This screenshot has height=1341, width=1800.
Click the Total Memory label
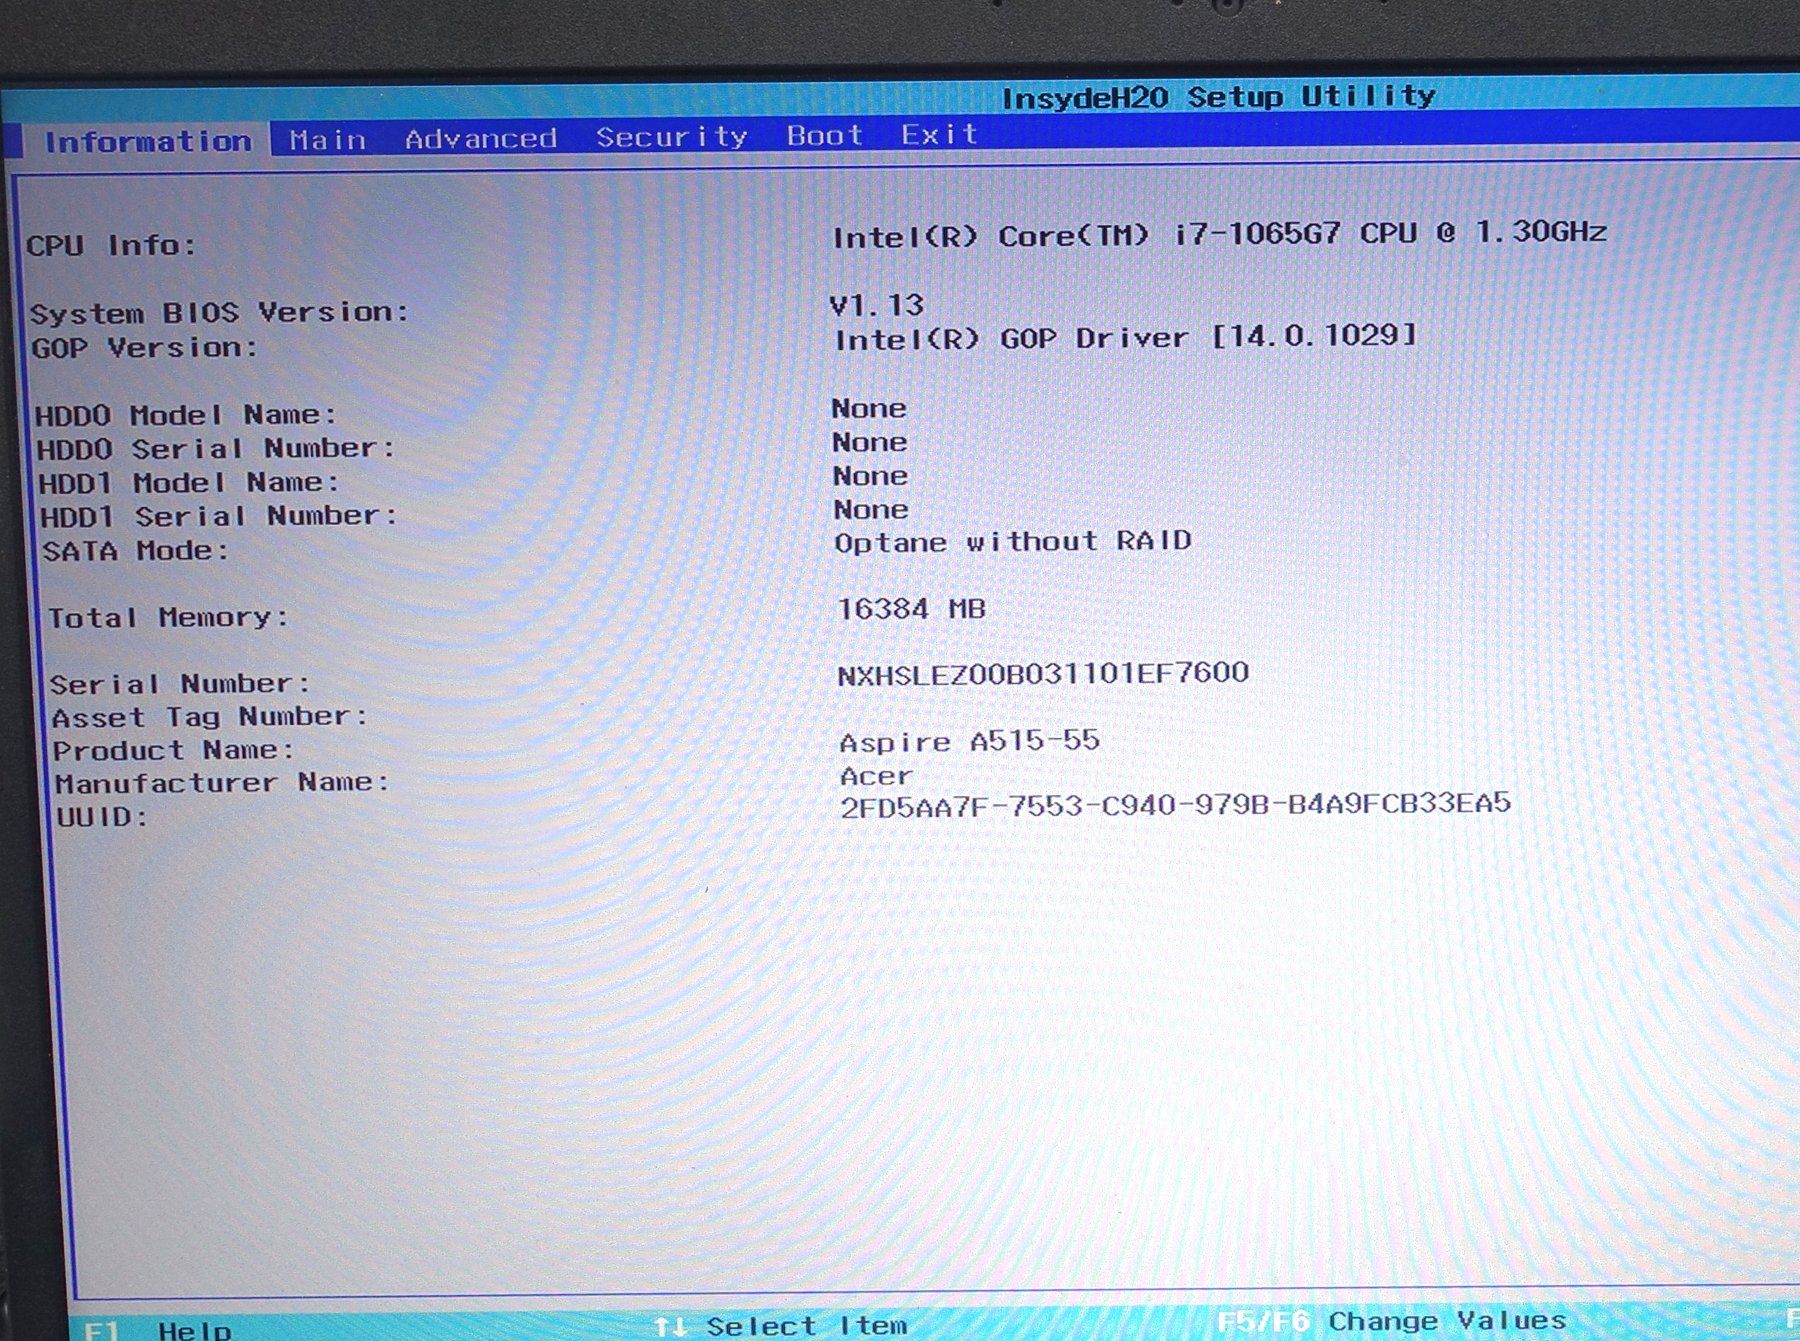(x=168, y=618)
